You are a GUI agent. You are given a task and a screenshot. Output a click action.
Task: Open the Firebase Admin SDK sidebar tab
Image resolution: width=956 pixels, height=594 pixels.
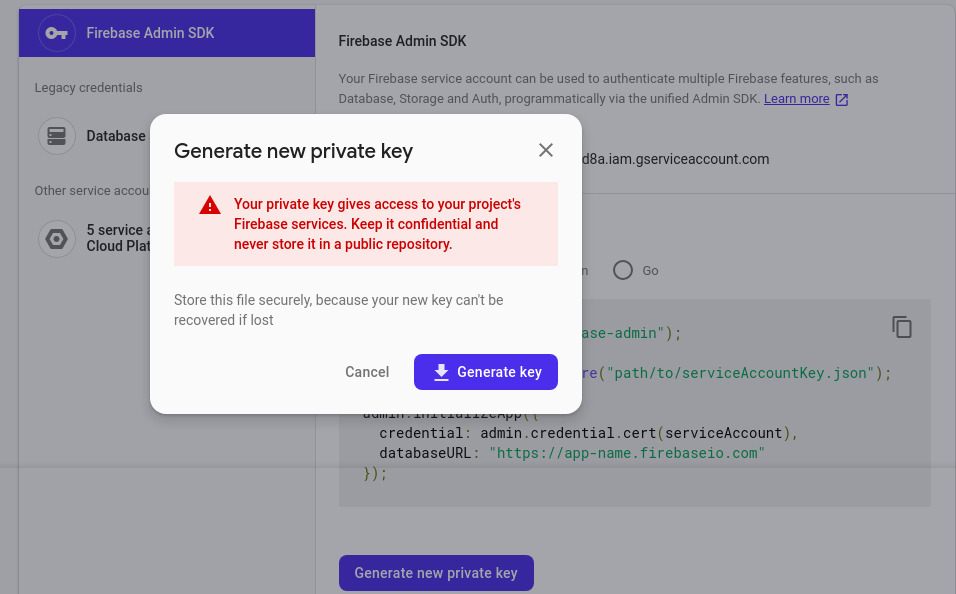(150, 33)
